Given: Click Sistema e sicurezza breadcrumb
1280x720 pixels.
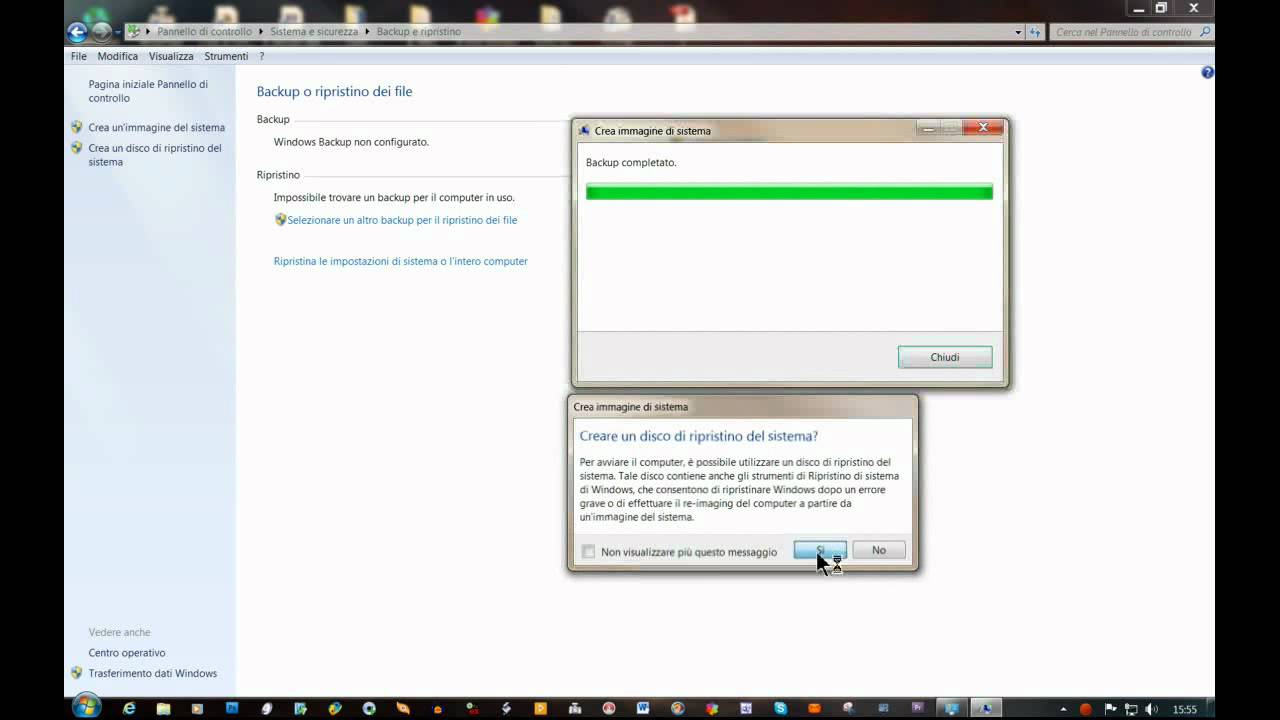Looking at the screenshot, I should [x=314, y=32].
